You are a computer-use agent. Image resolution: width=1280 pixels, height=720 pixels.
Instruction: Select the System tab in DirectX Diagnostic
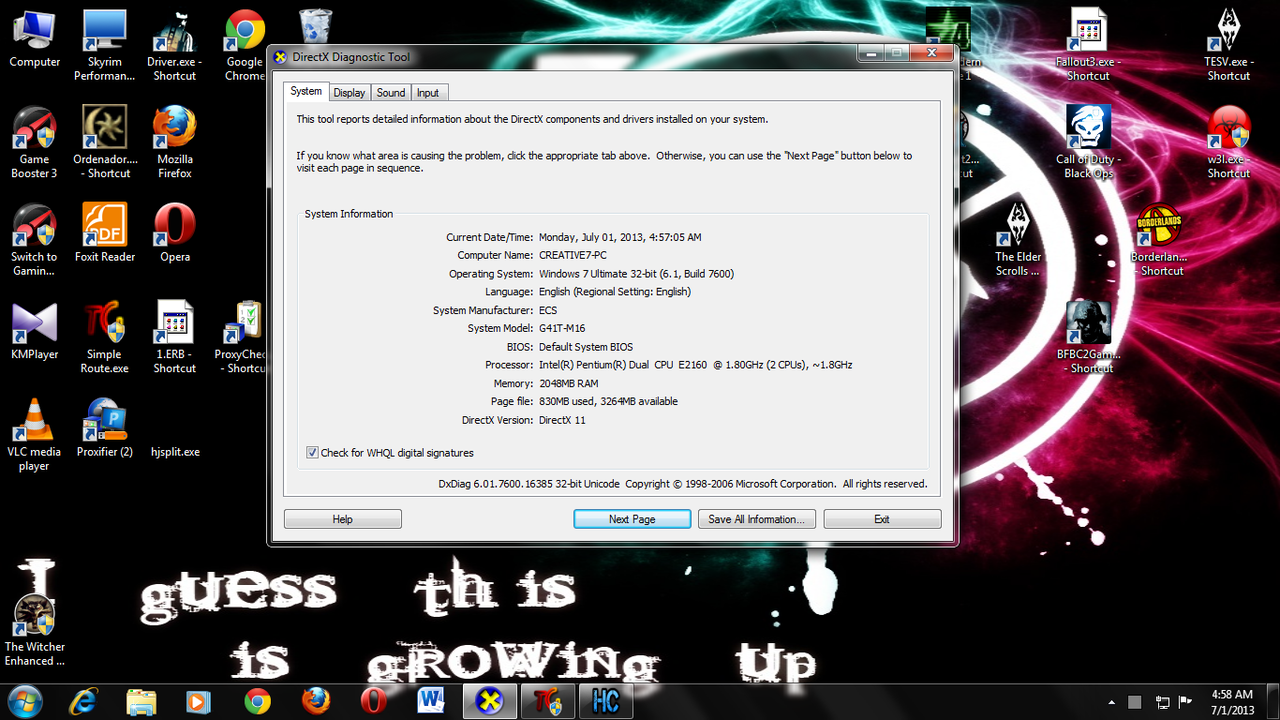[x=306, y=92]
